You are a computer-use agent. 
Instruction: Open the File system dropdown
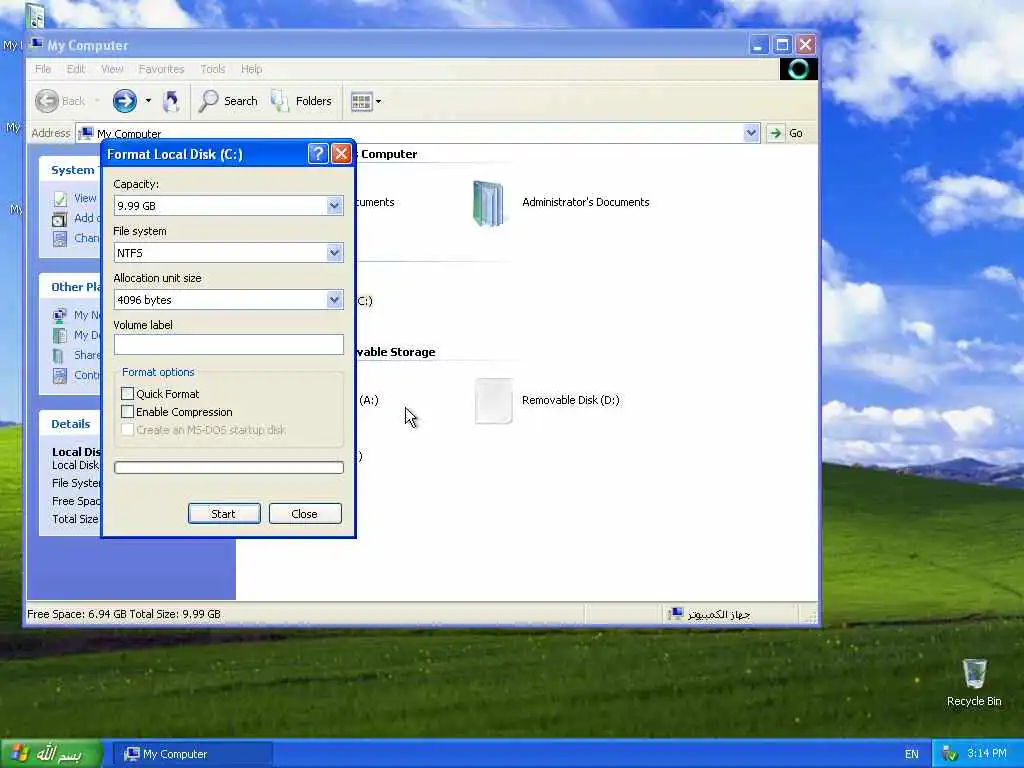coord(334,253)
